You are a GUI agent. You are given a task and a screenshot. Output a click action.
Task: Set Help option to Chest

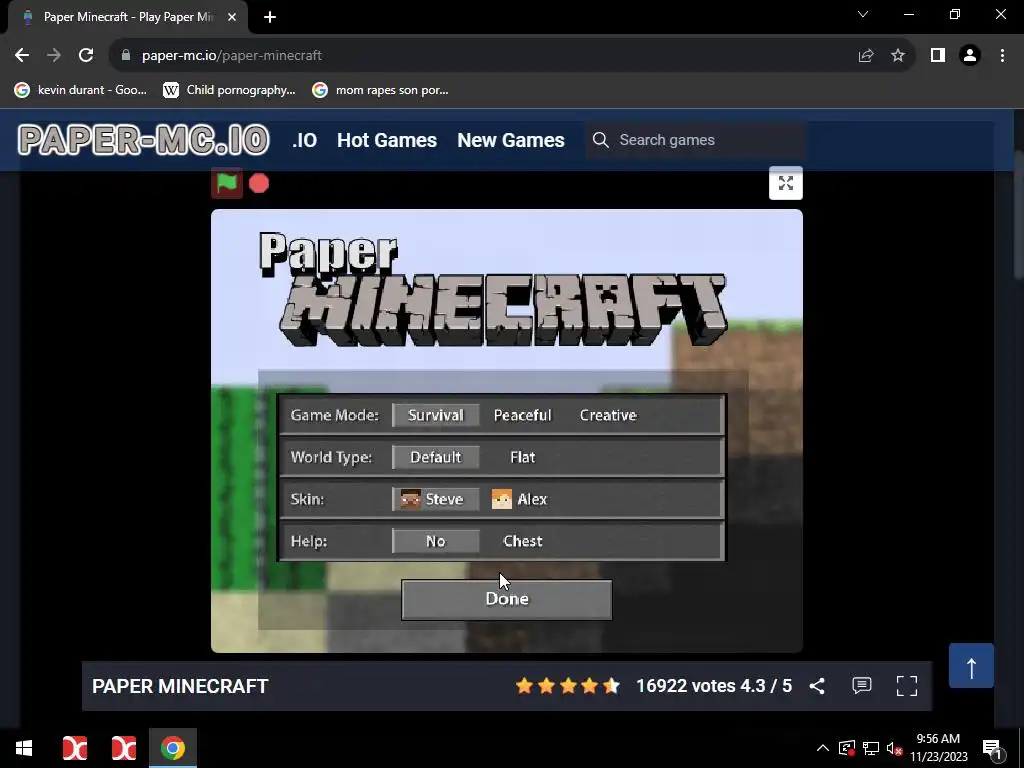[522, 541]
